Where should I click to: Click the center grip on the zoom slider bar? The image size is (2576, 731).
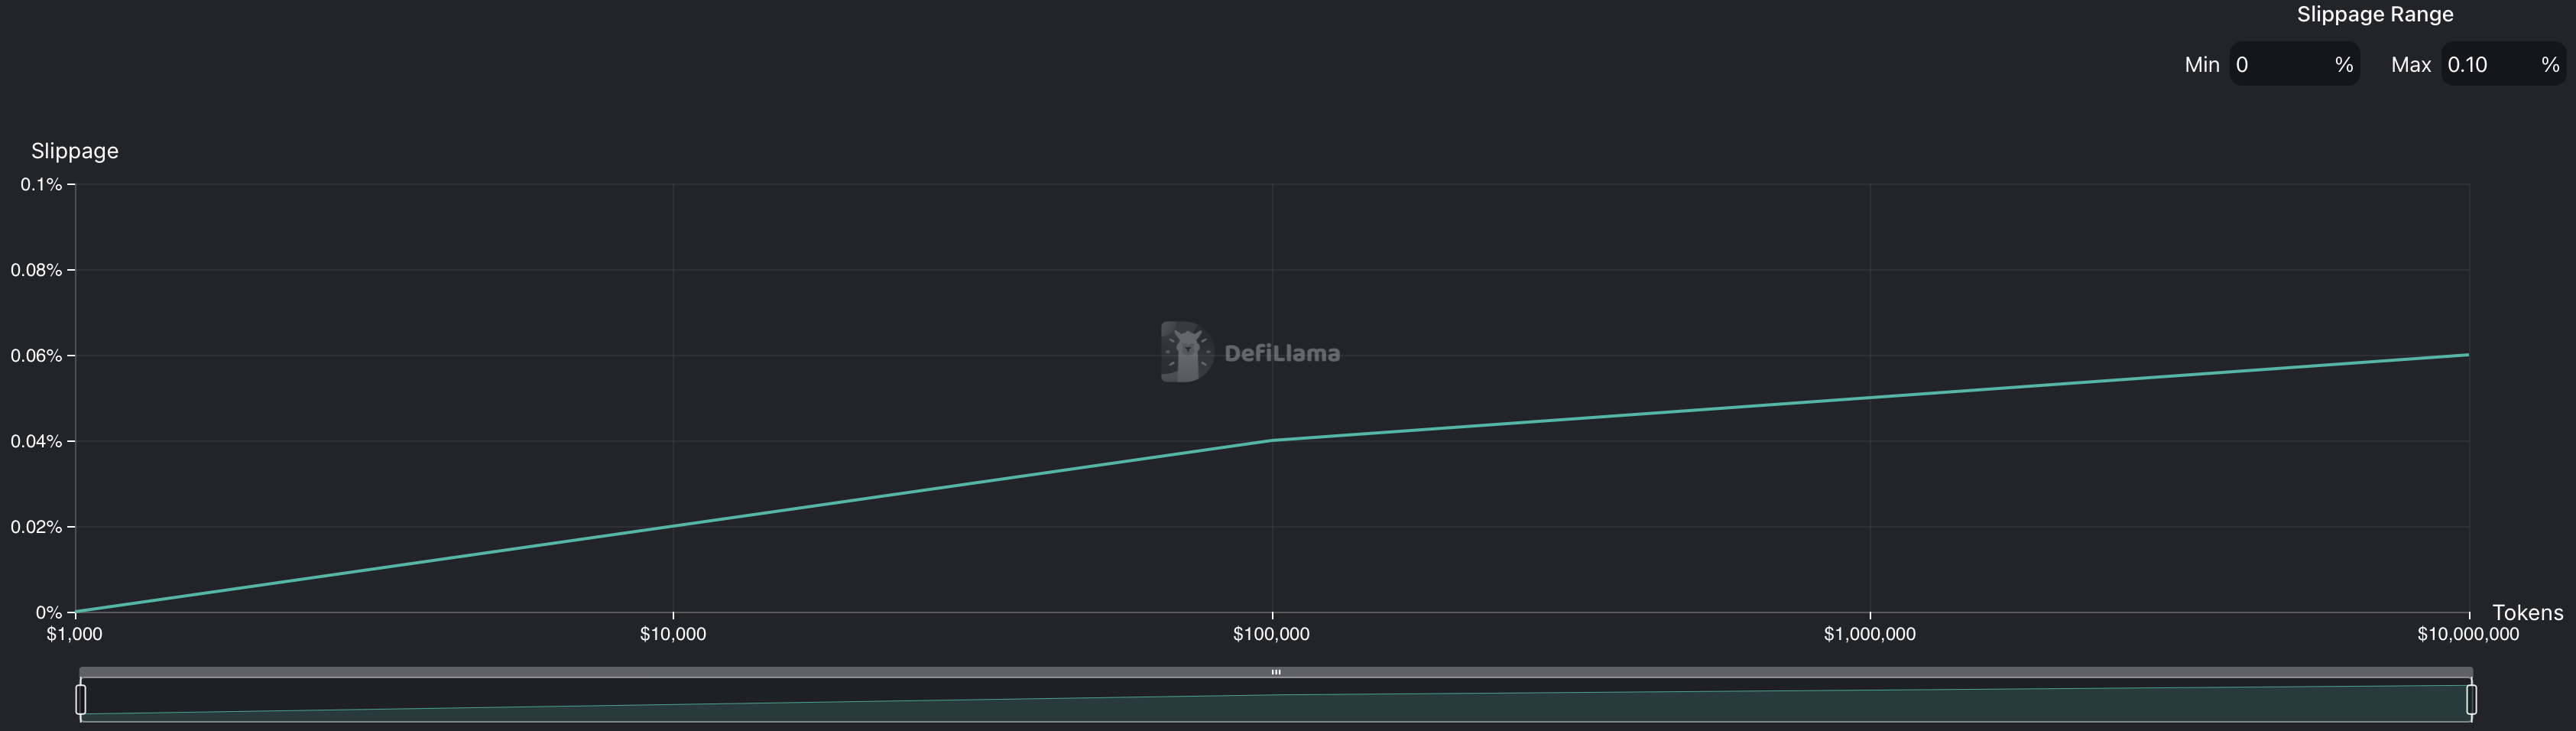1276,672
